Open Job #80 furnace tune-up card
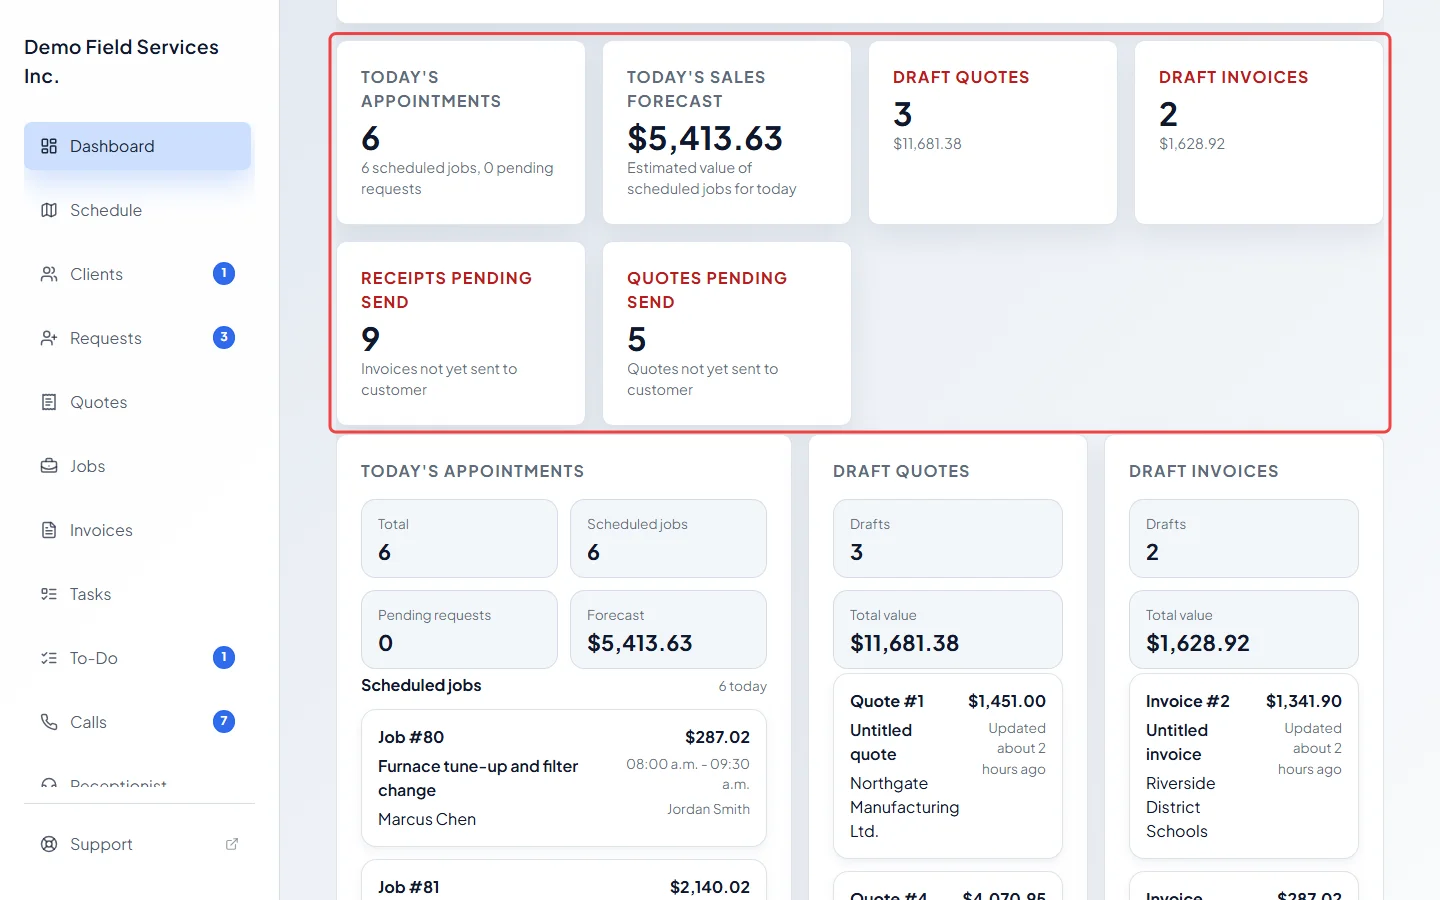The width and height of the screenshot is (1440, 900). tap(564, 778)
